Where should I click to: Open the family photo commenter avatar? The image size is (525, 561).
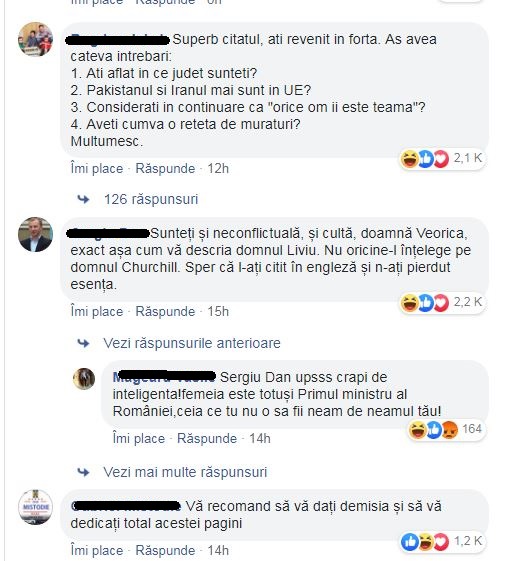(35, 39)
